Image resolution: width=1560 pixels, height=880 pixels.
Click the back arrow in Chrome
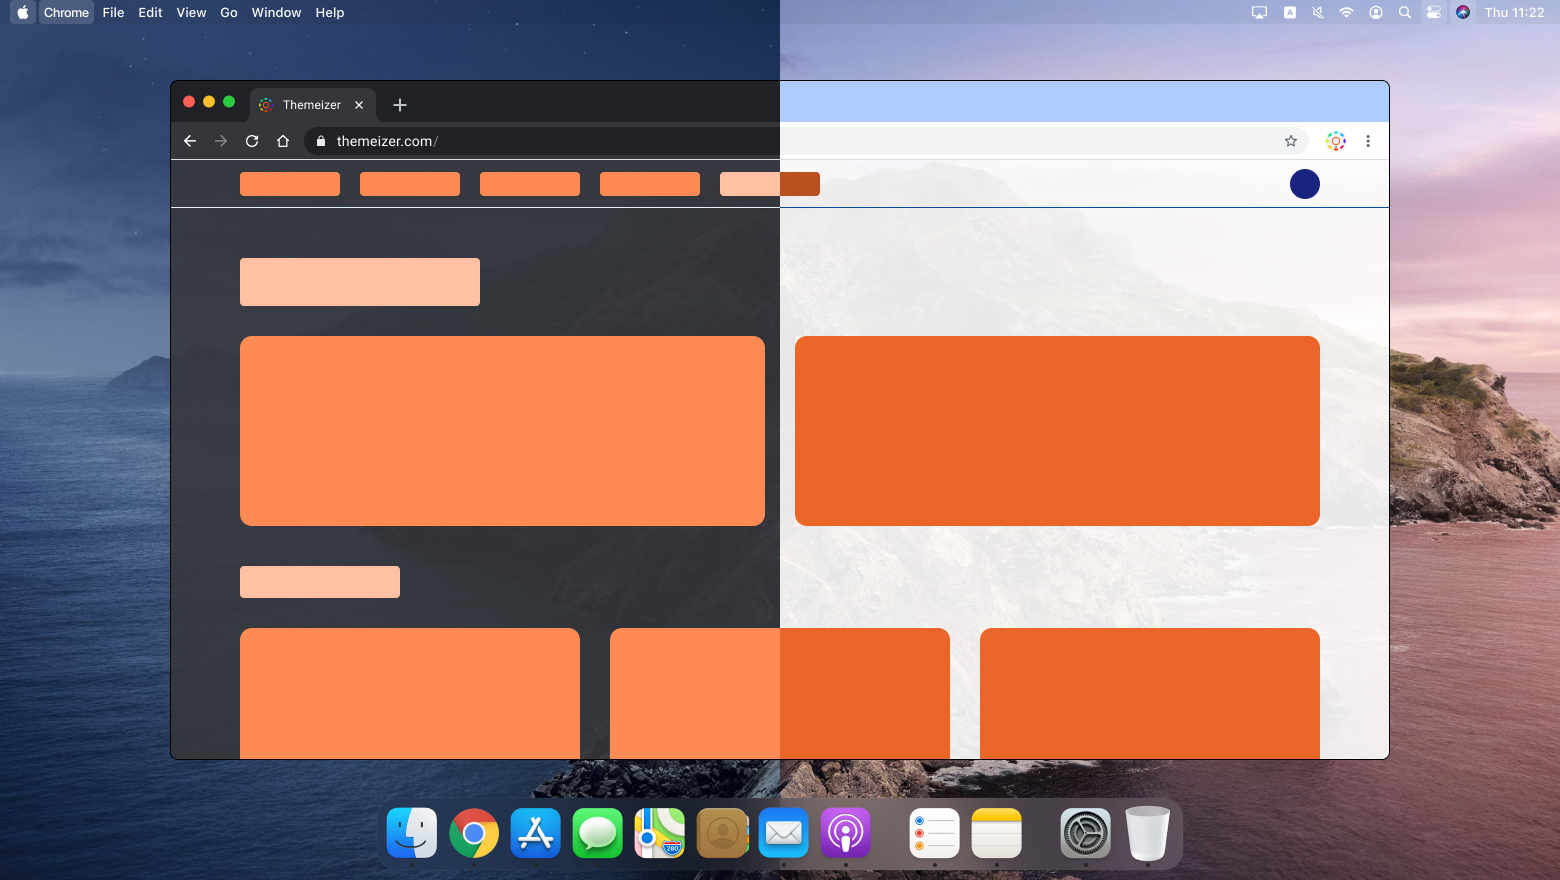coord(190,141)
